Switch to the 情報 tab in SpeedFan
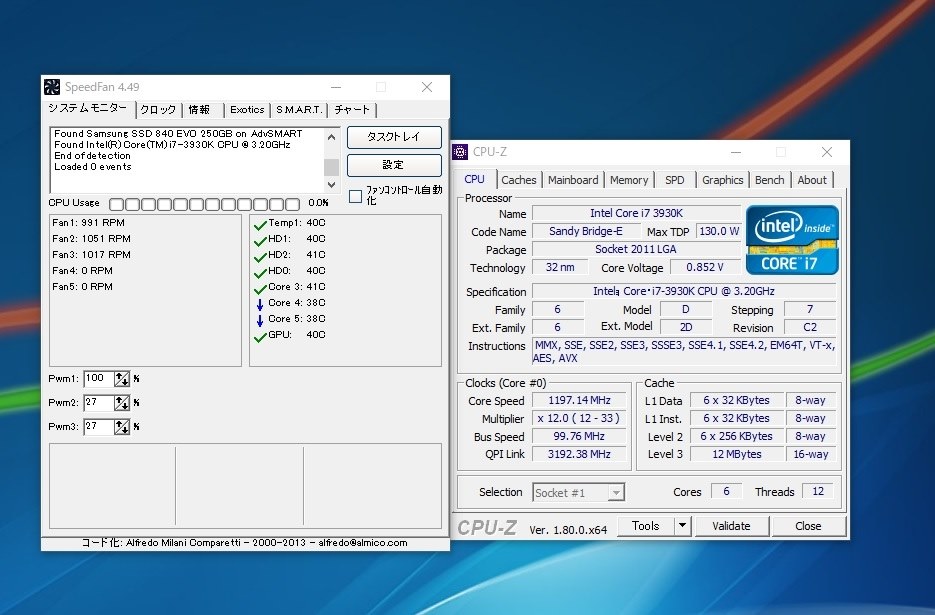Viewport: 935px width, 615px height. (x=202, y=110)
